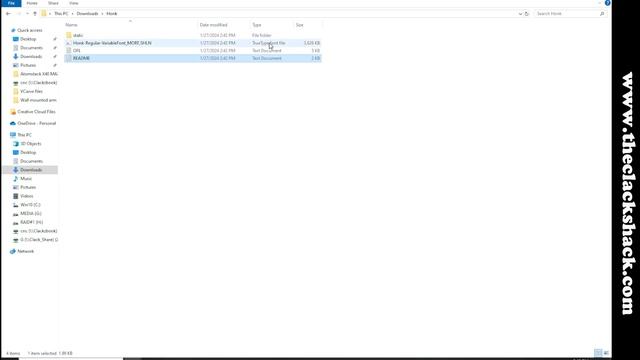Open Documents under This PC
The width and height of the screenshot is (640, 360).
(31, 161)
